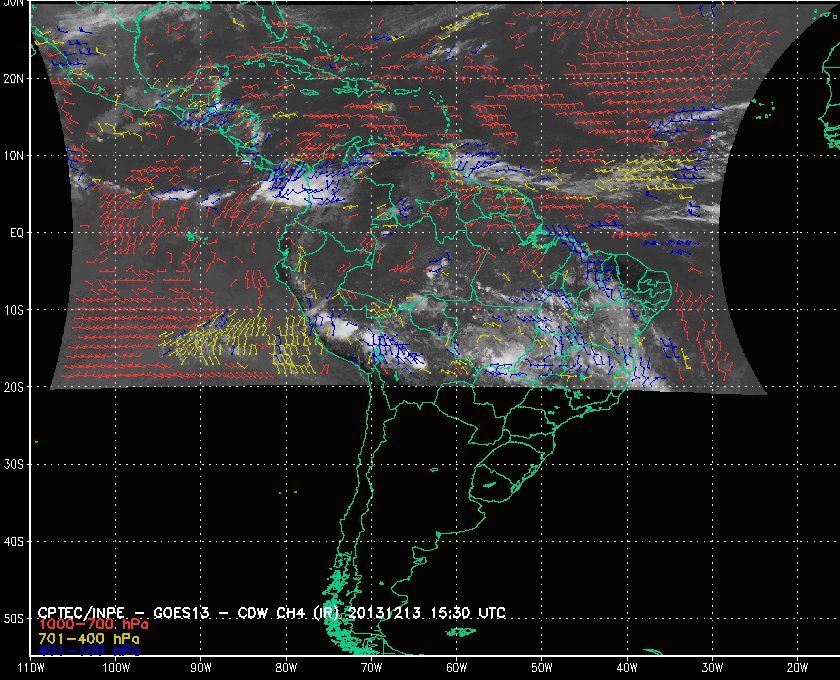Click the 20N latitude axis label
This screenshot has width=840, height=680.
tap(15, 78)
